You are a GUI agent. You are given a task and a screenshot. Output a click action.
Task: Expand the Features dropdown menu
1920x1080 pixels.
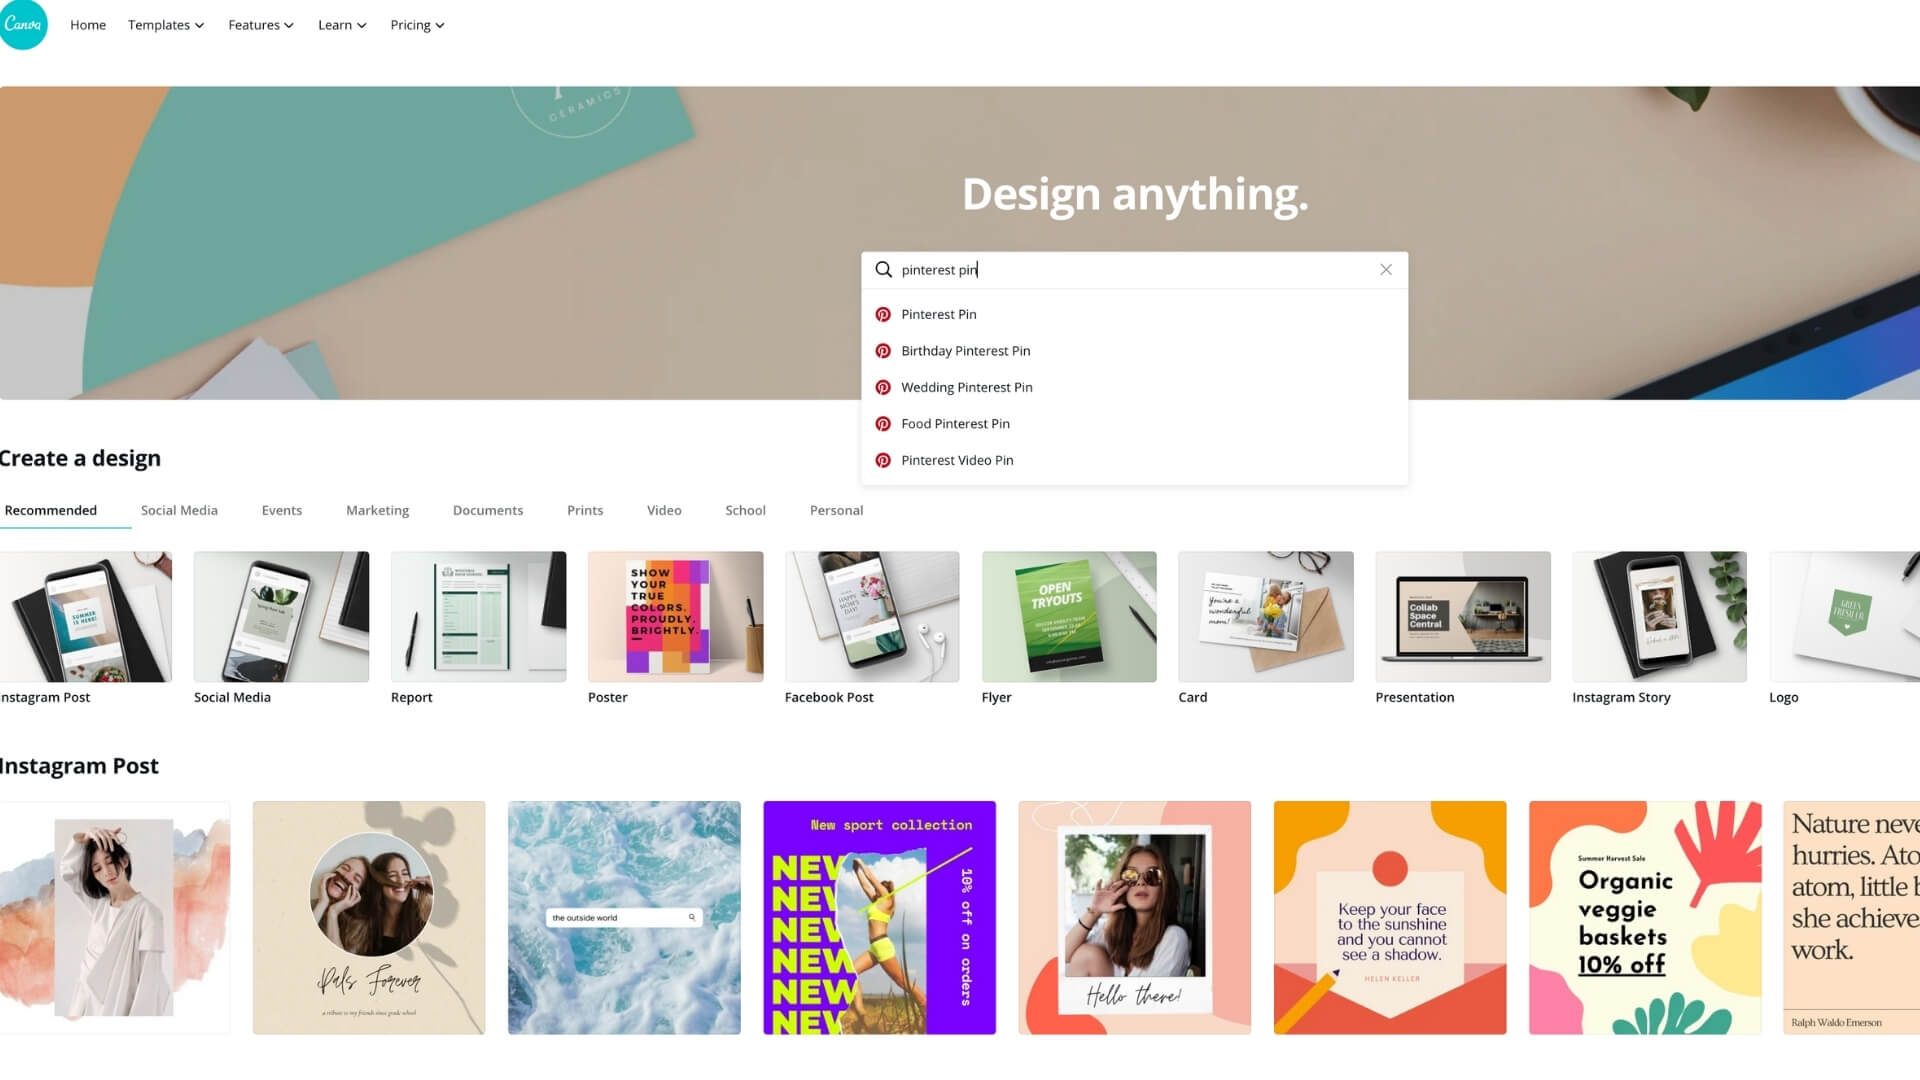tap(261, 25)
